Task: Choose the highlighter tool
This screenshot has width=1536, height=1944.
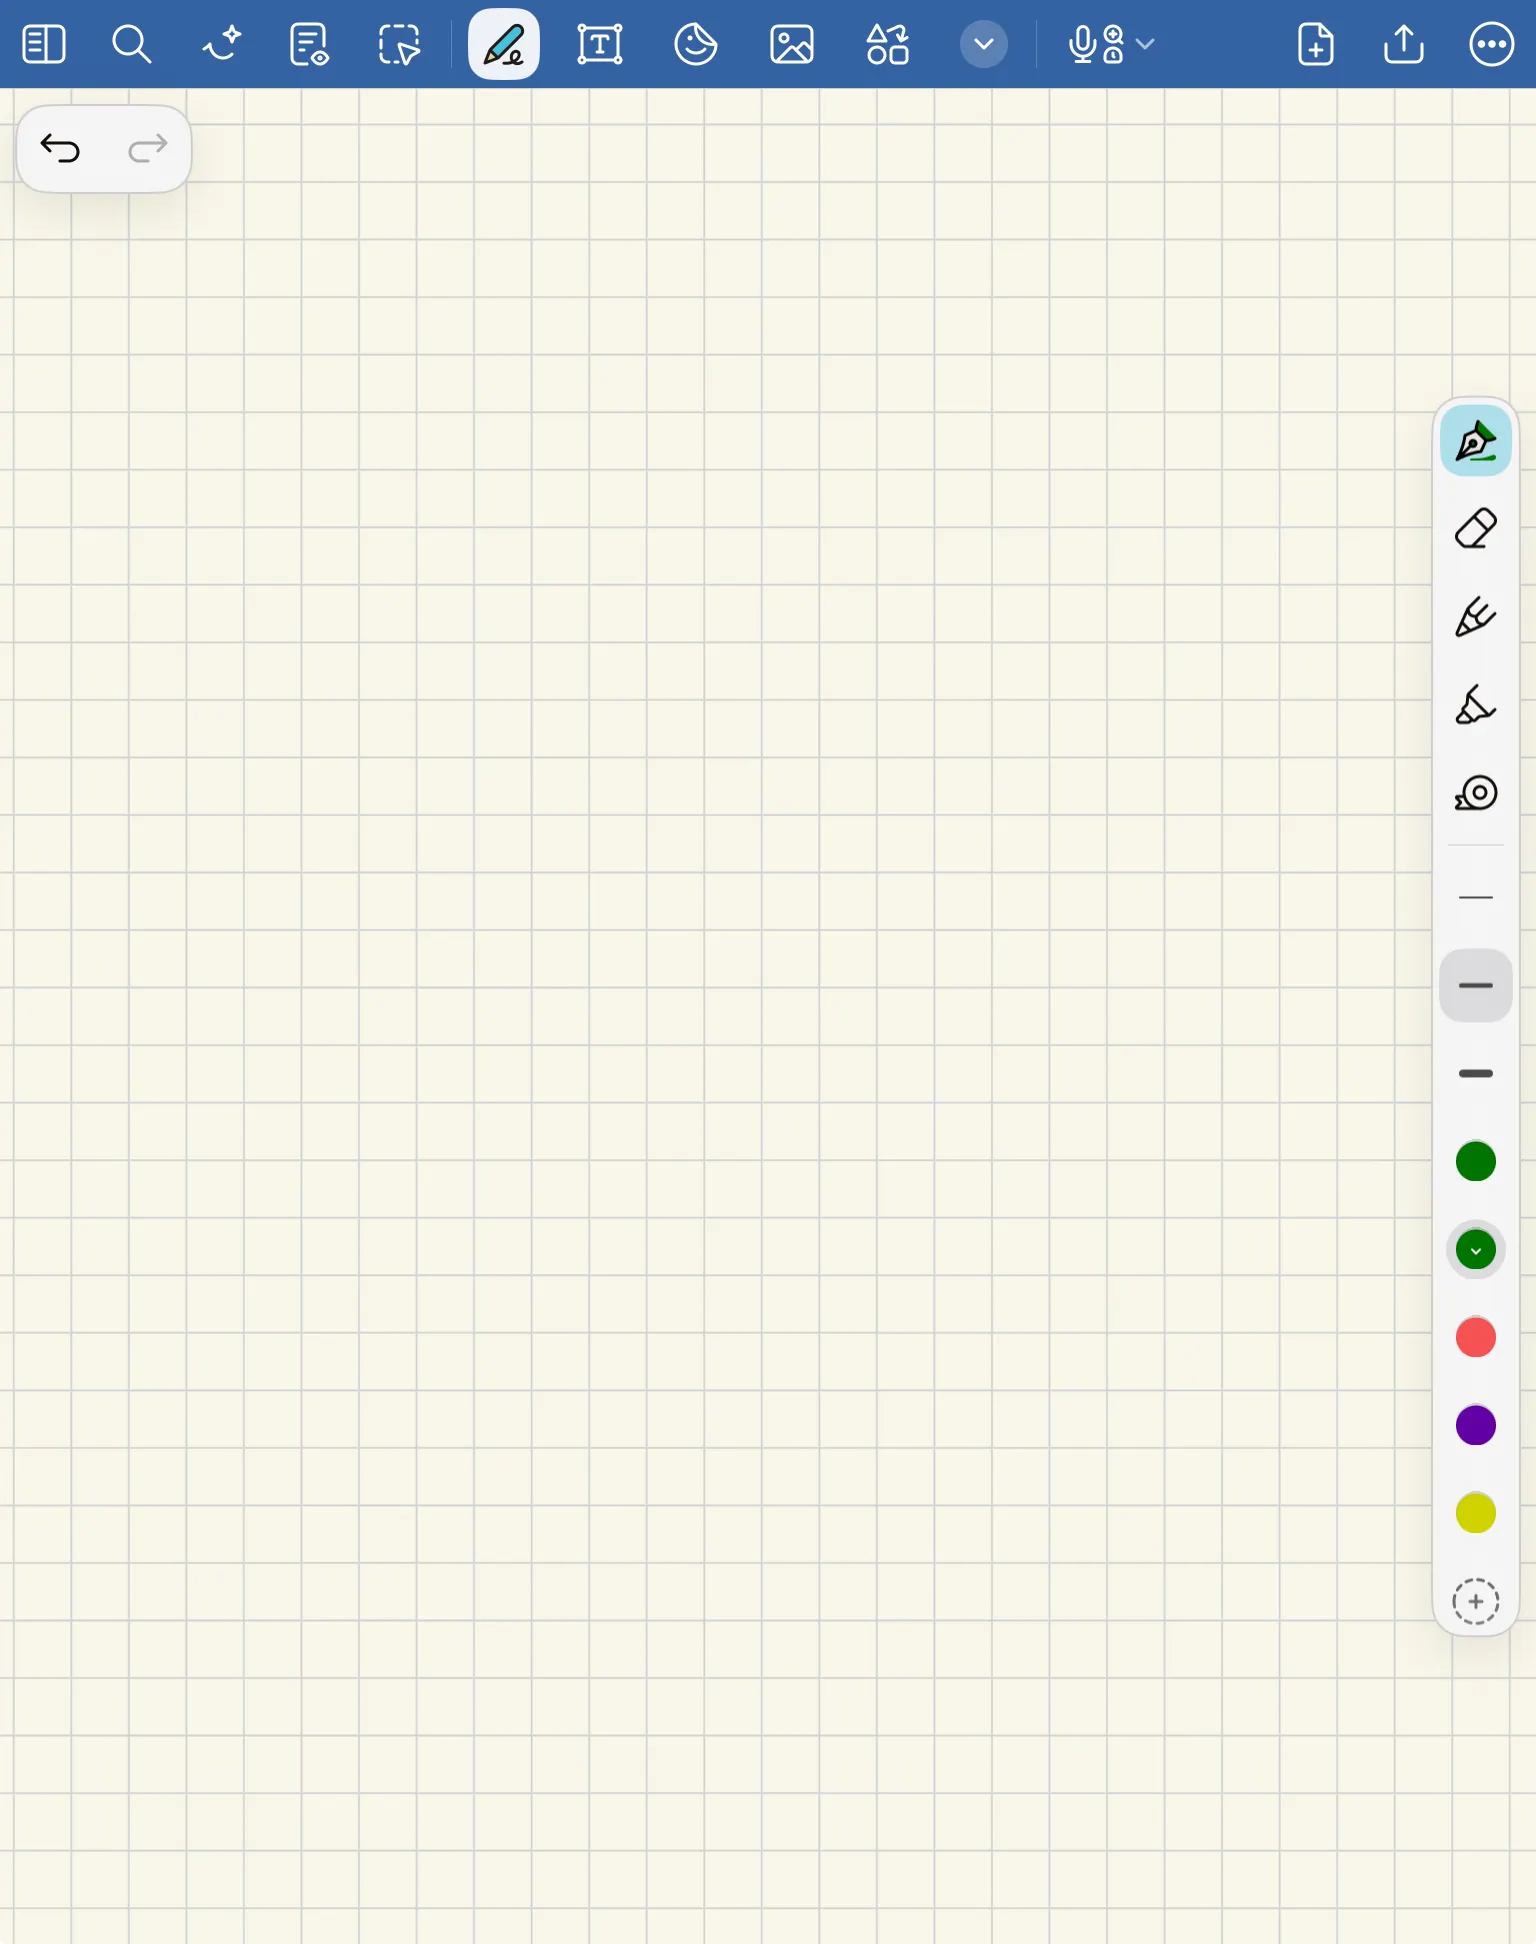Action: pos(1475,706)
